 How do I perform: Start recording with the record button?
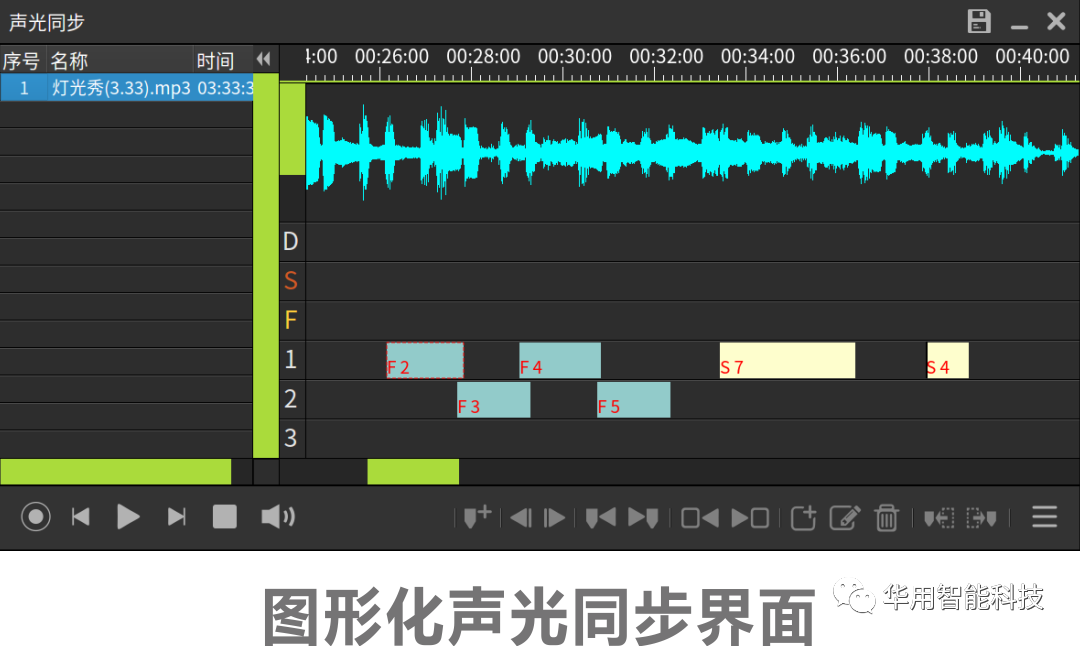(x=36, y=517)
